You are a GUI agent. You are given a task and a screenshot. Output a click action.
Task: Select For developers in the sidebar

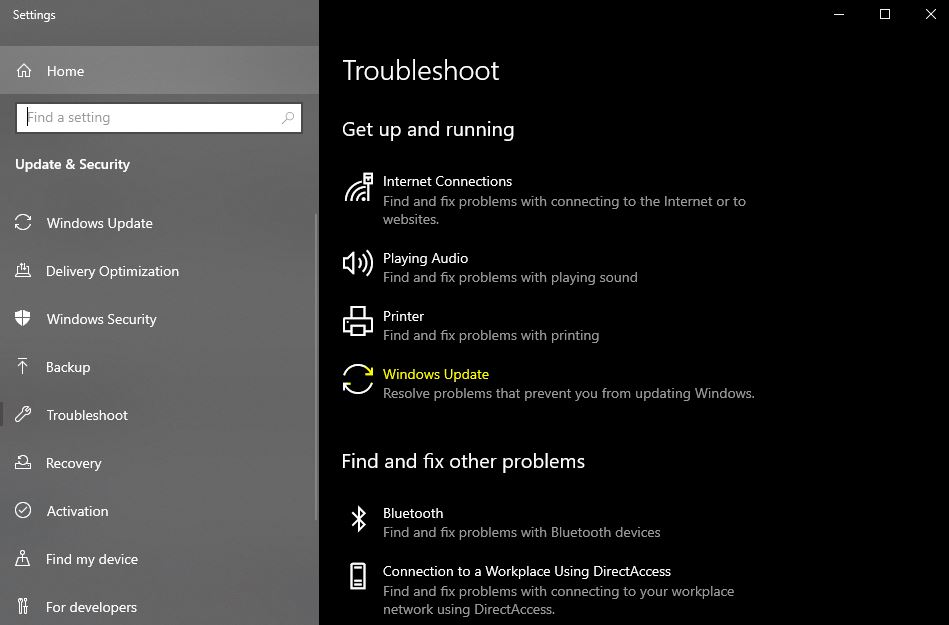point(91,607)
